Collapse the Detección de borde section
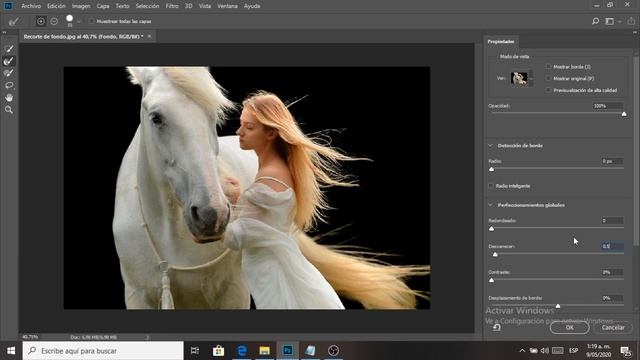This screenshot has height=360, width=640. 491,146
